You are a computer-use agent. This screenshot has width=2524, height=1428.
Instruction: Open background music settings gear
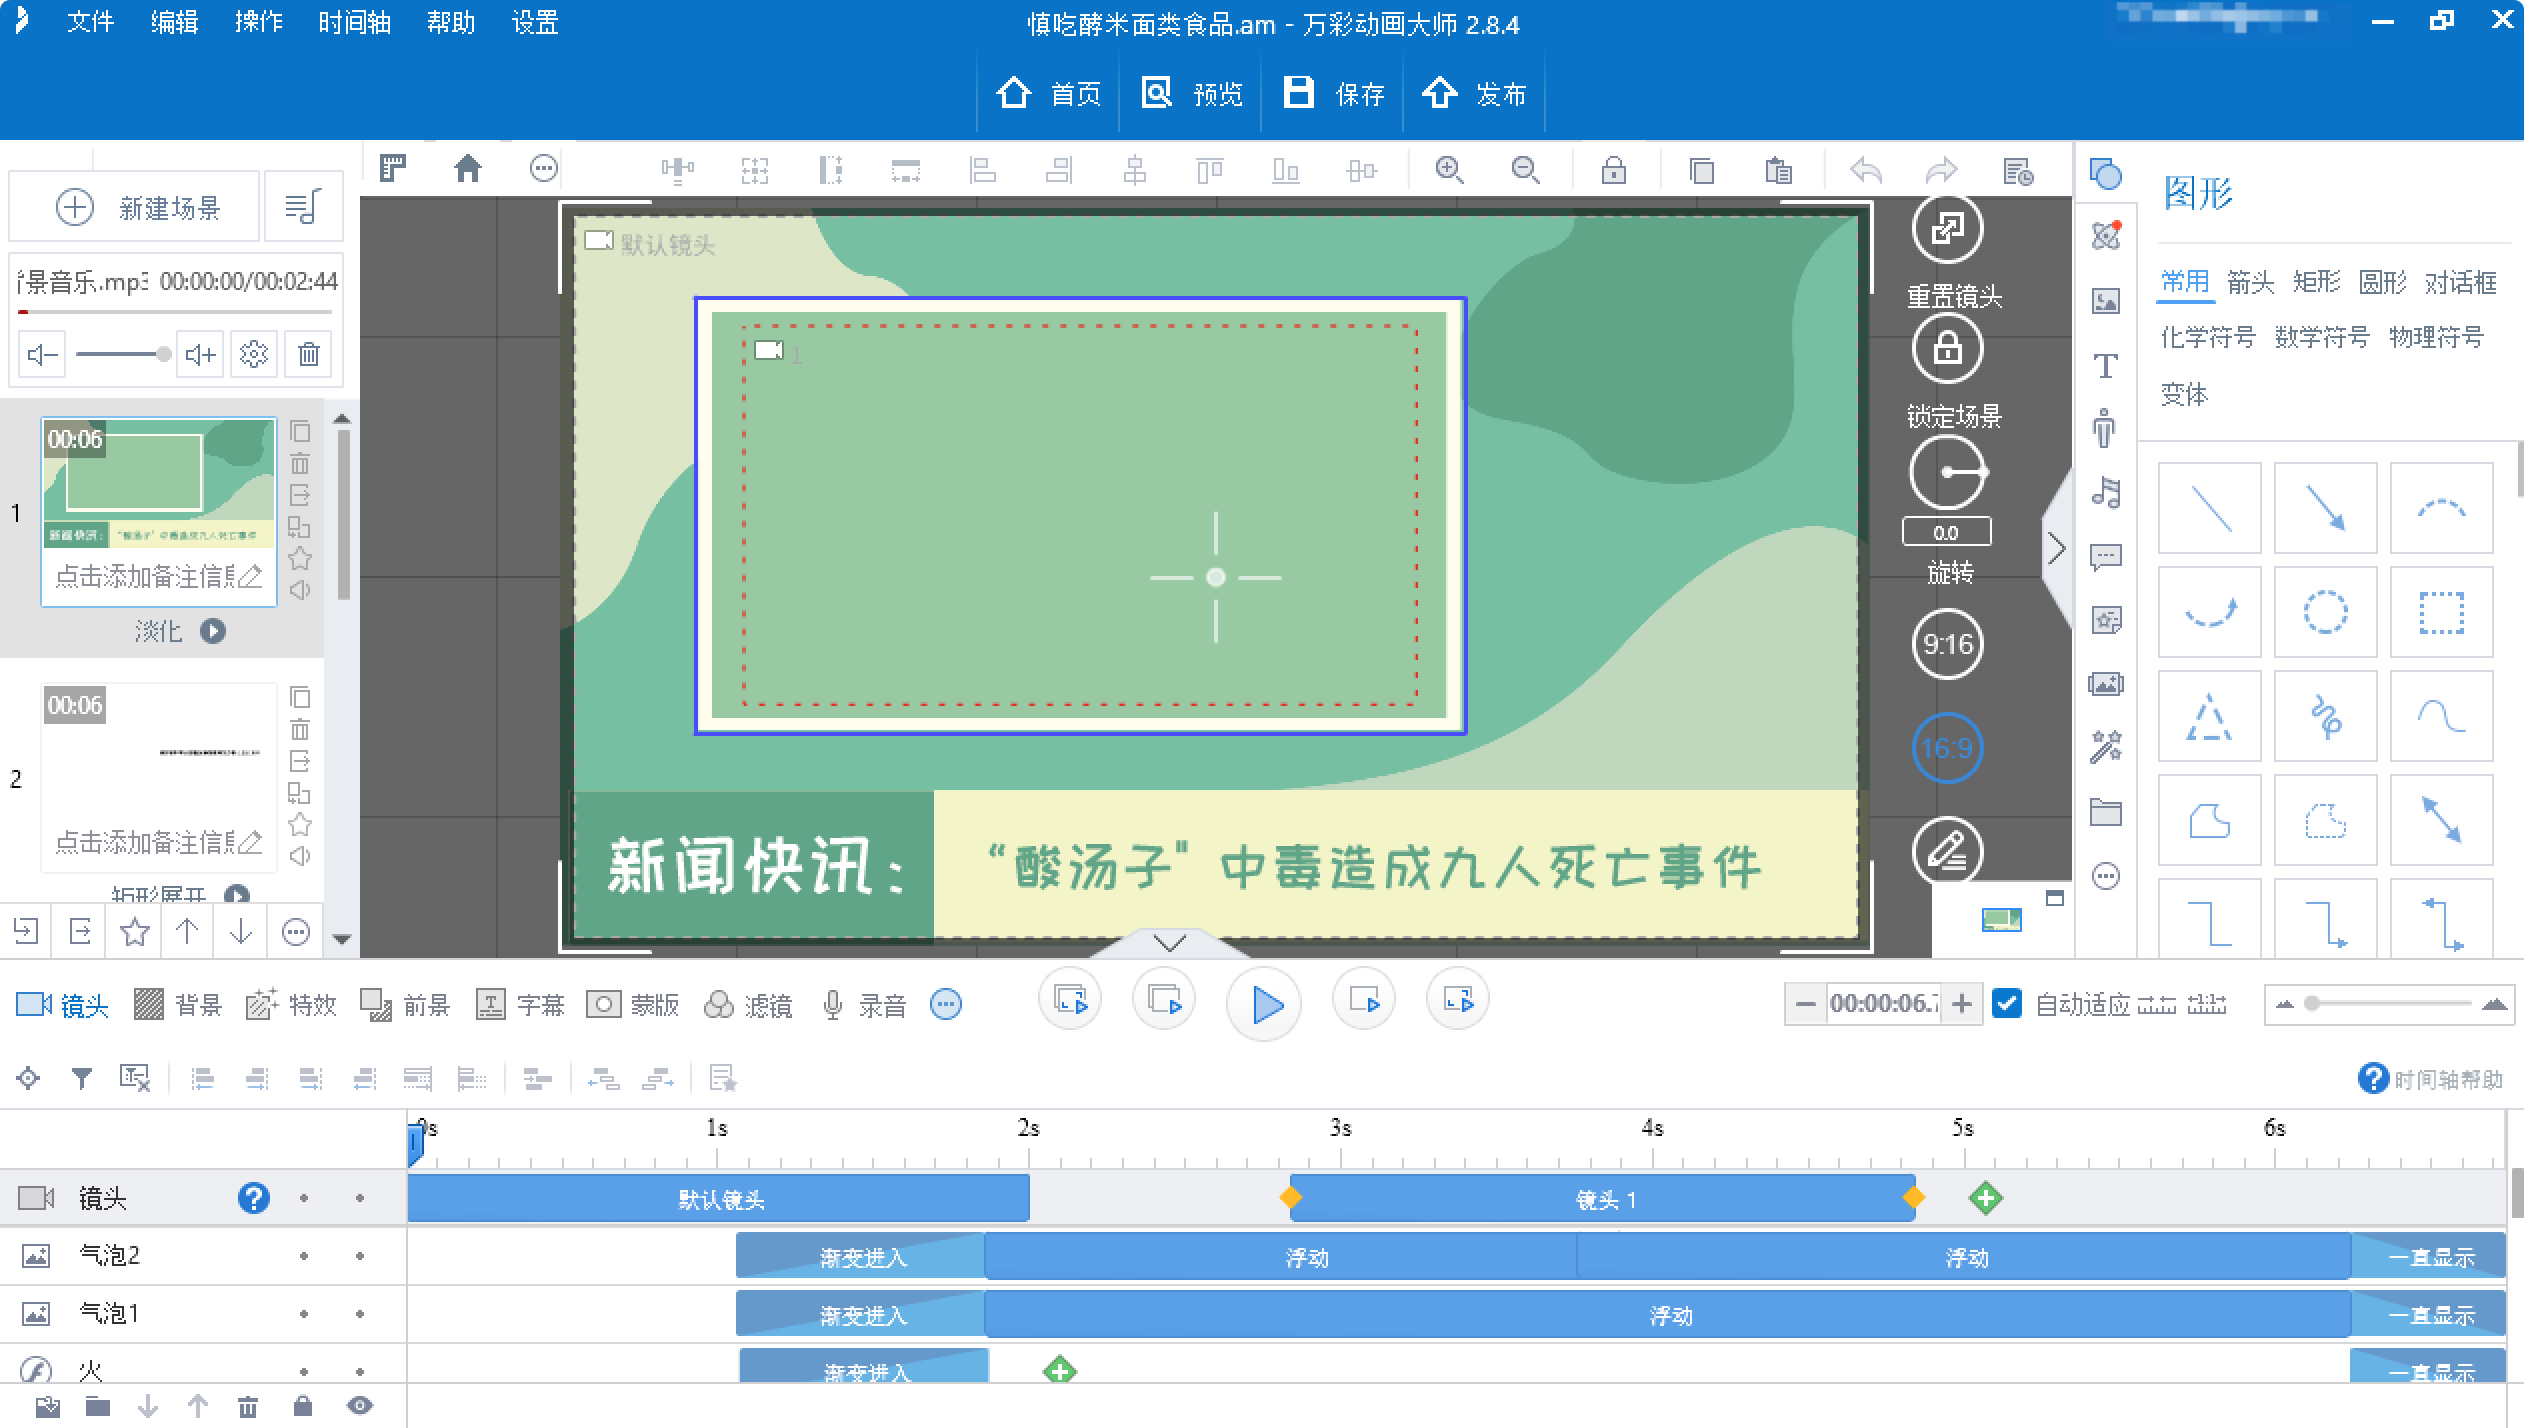[x=254, y=354]
